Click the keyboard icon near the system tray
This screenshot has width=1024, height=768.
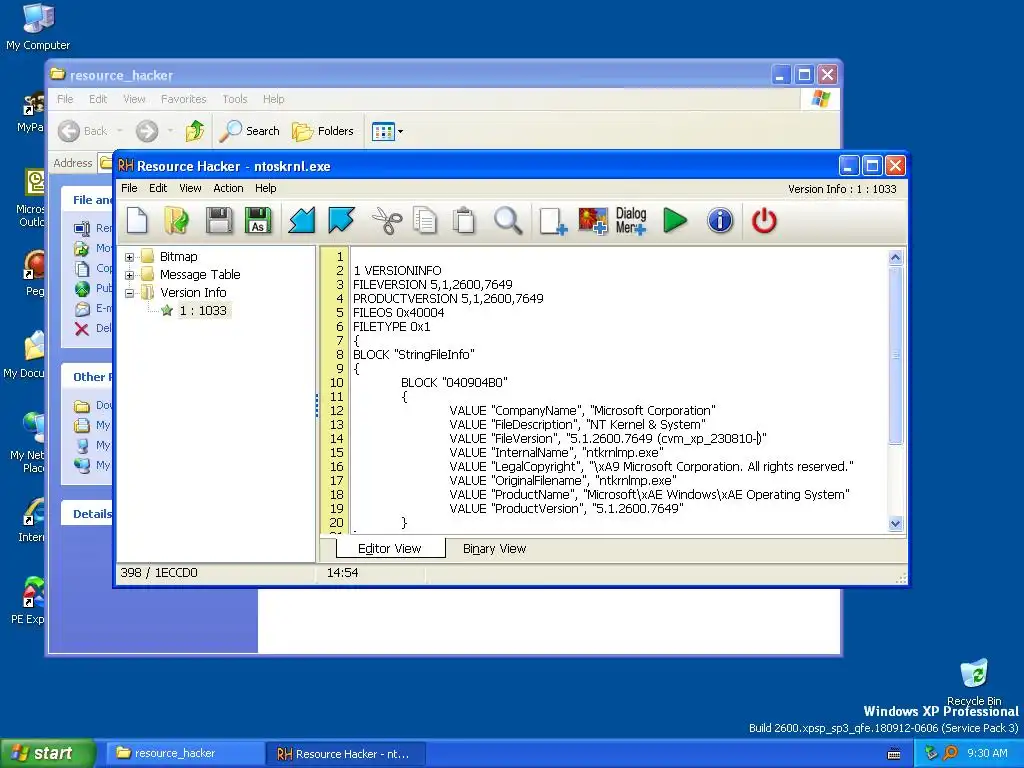coord(894,754)
